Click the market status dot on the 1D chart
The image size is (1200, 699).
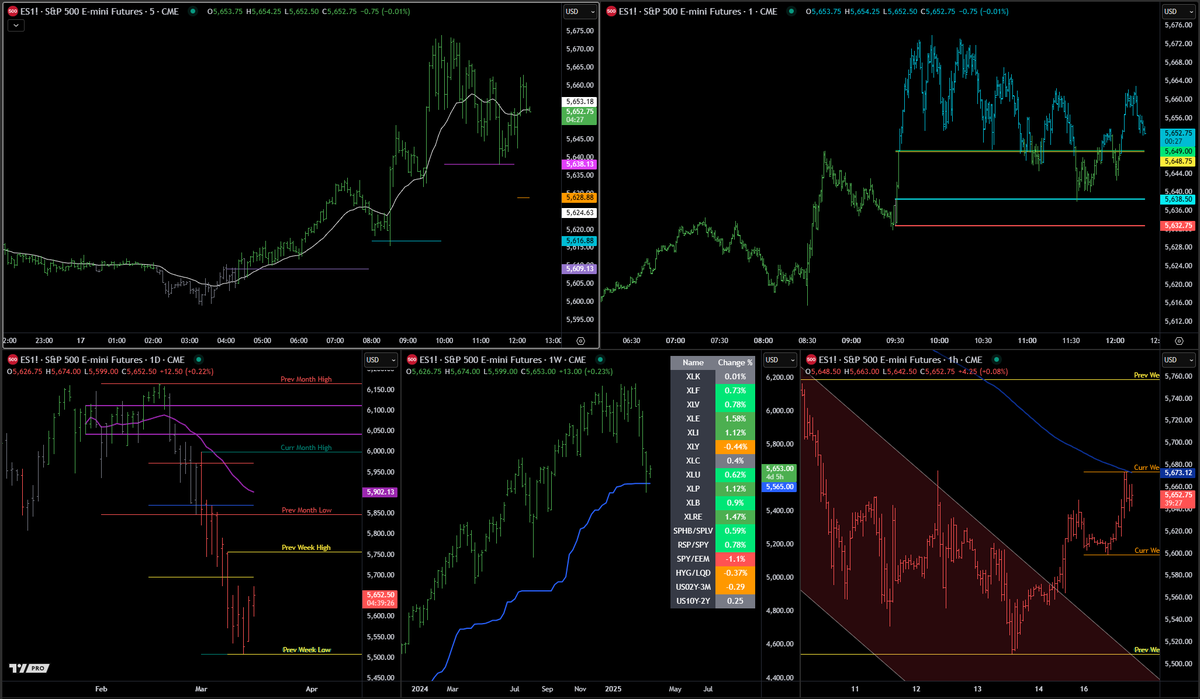(x=198, y=359)
